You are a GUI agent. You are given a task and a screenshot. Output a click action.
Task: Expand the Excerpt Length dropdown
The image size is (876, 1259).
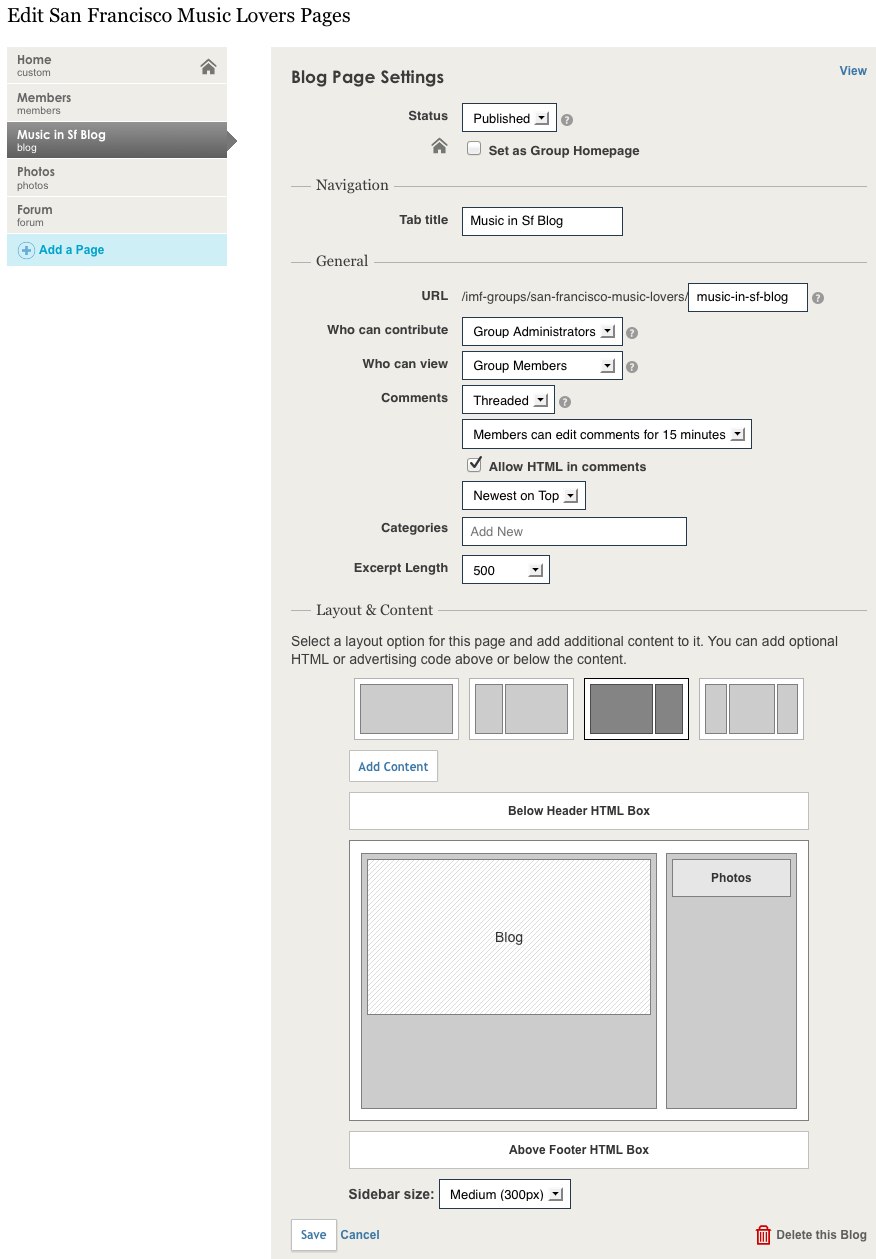tap(505, 570)
